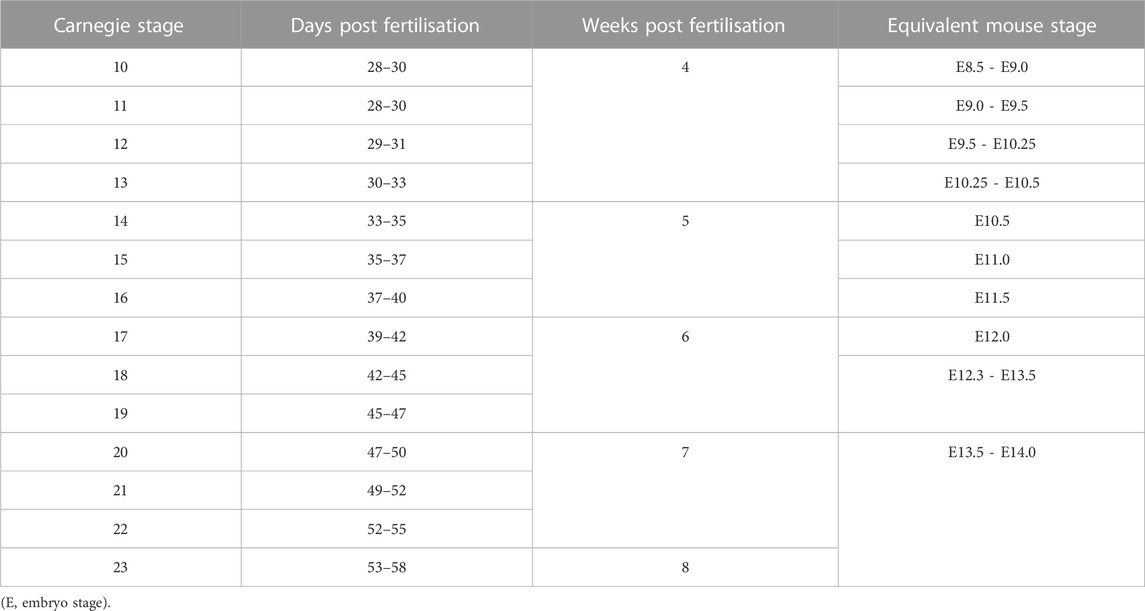
Task: Select the Equivalent mouse stage header
Action: coord(992,26)
